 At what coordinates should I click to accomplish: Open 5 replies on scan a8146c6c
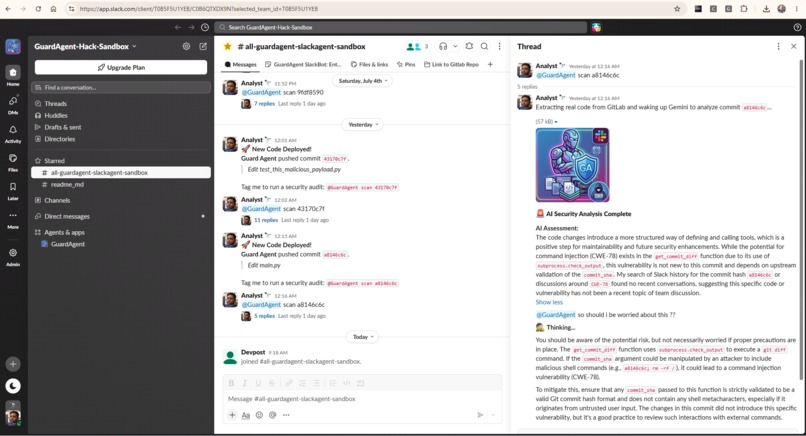tap(264, 316)
